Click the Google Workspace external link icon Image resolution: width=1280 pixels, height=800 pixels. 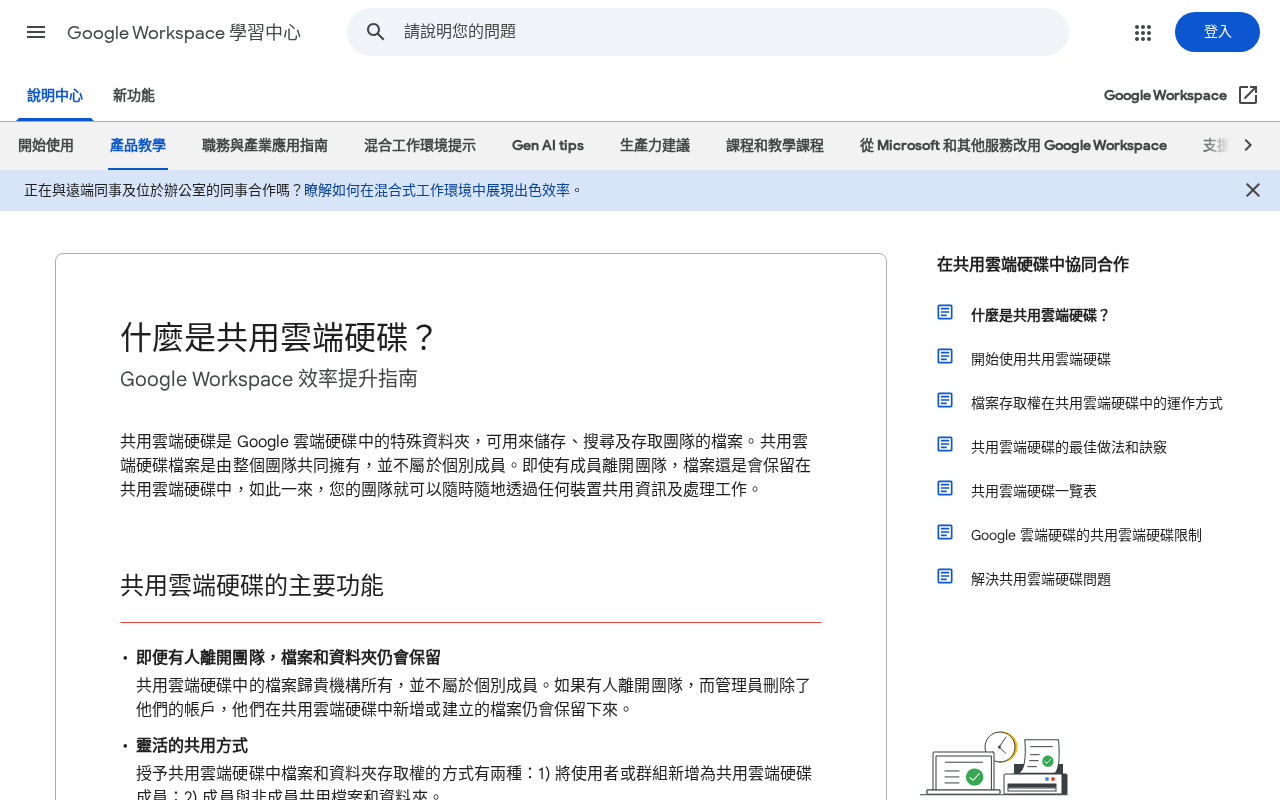coord(1248,95)
